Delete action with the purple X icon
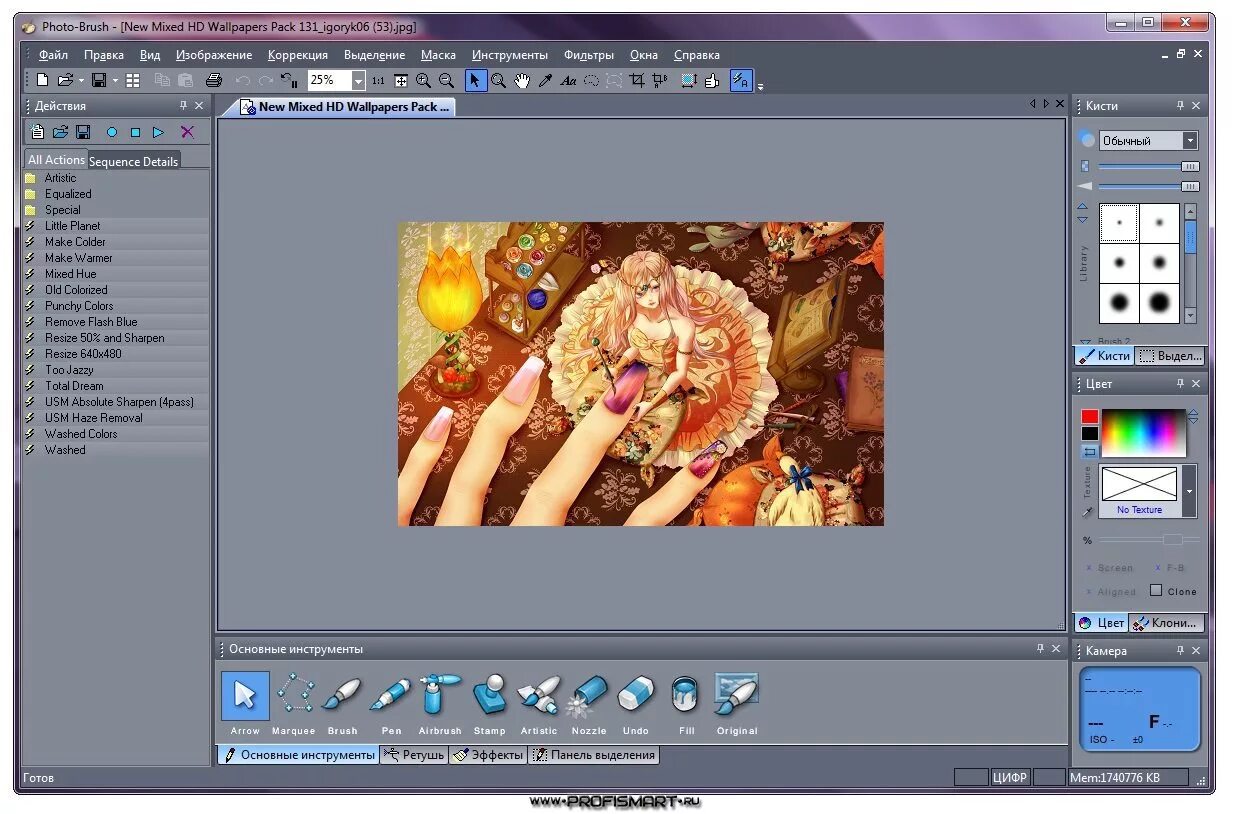Viewport: 1233px width, 814px height. click(187, 132)
